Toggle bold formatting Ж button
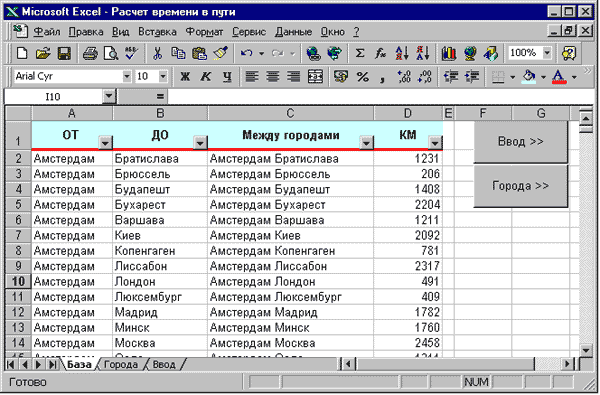Screen dimensions: 600x395 click(x=185, y=77)
